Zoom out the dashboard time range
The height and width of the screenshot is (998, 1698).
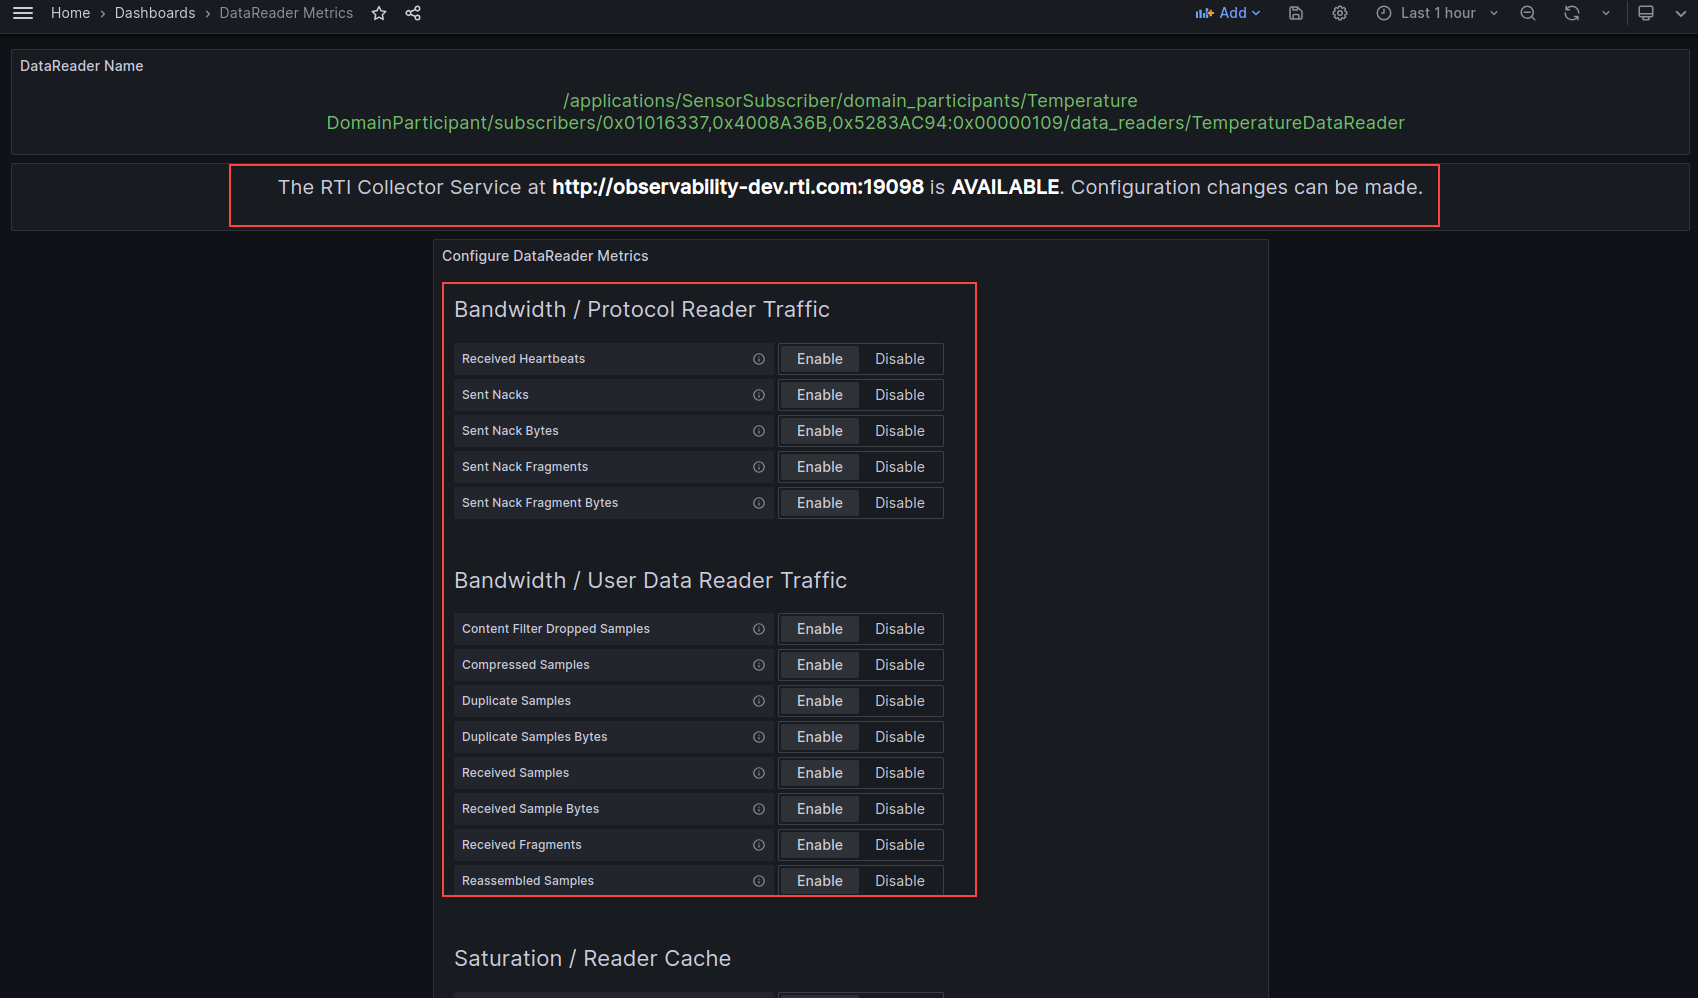click(1527, 13)
